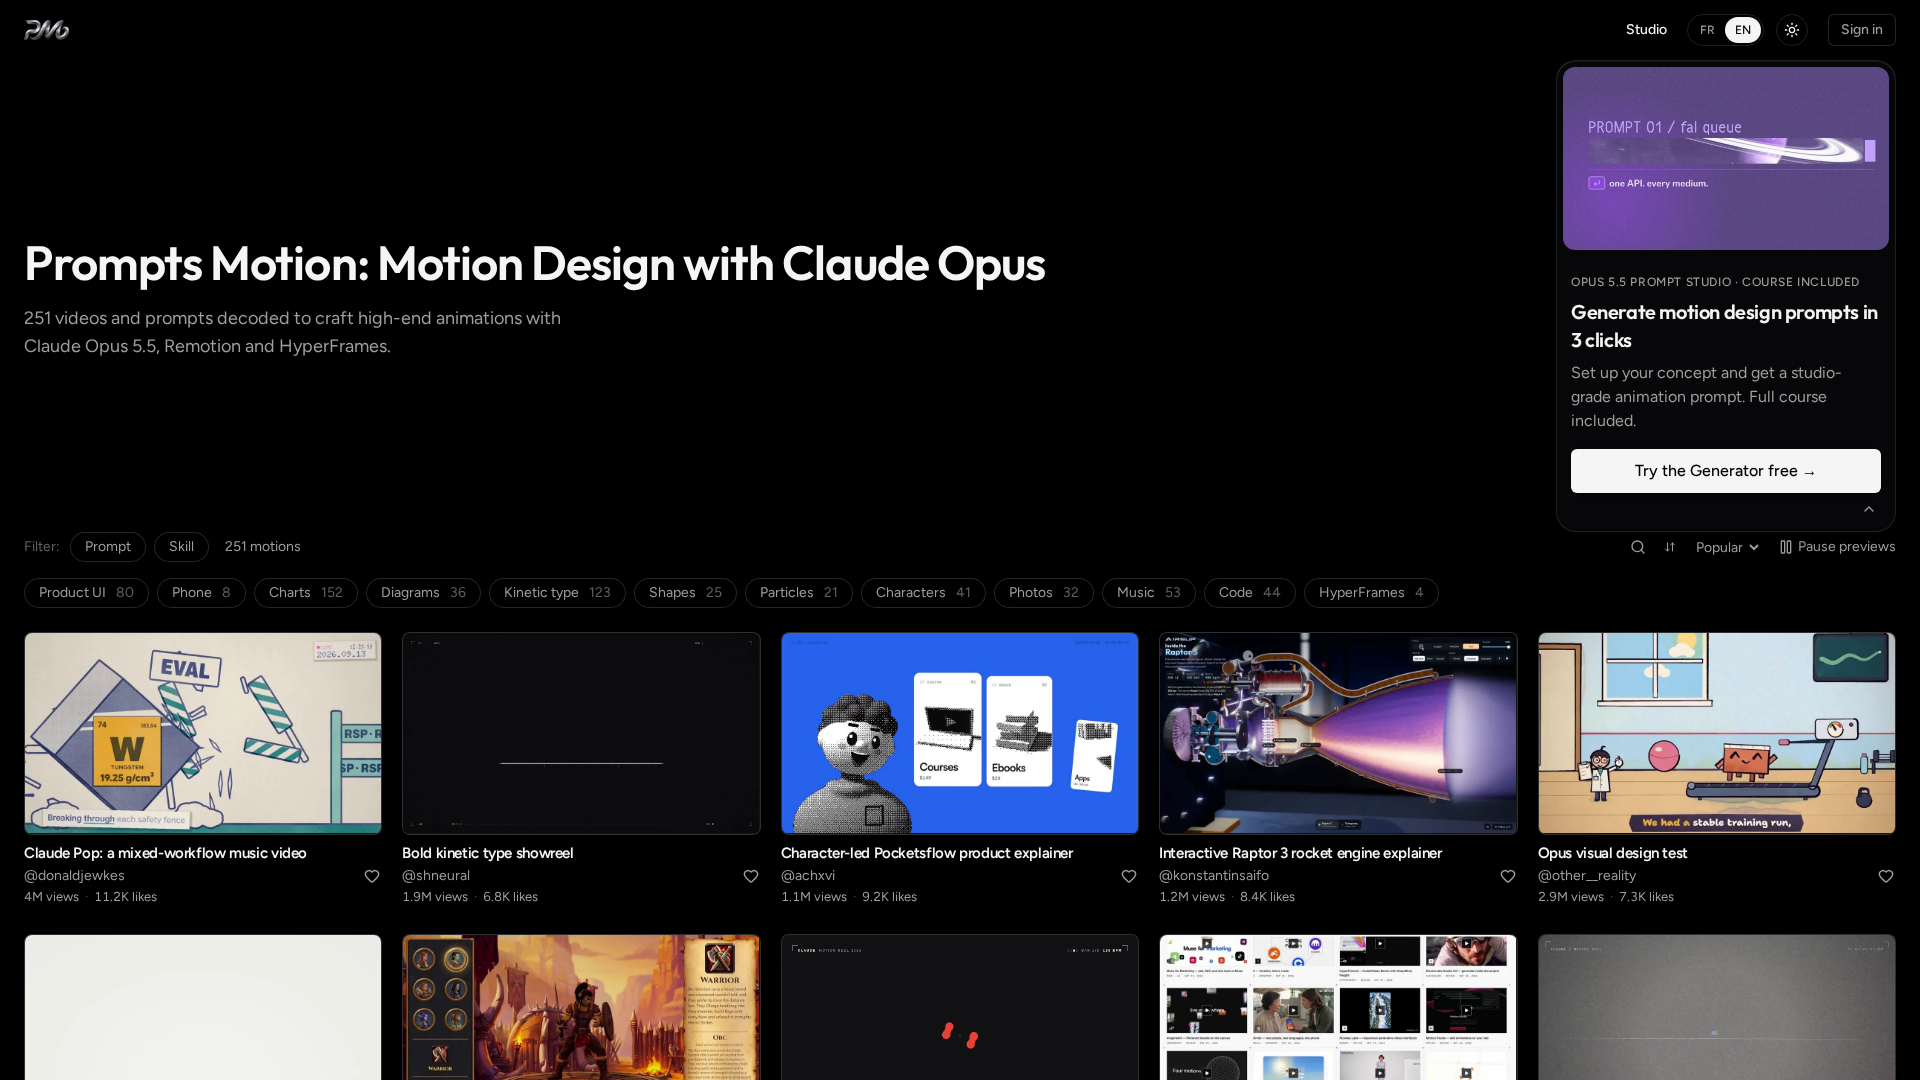Viewport: 1920px width, 1080px height.
Task: Click the Prompts Motion logo icon
Action: pyautogui.click(x=46, y=30)
